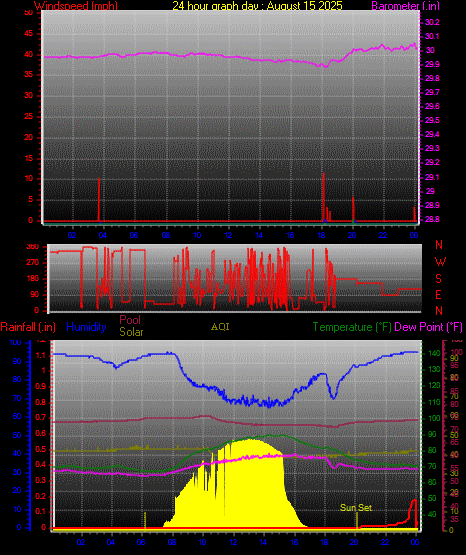Click green temperature axis value "110"
Image resolution: width=466 pixels, height=555 pixels.
[x=434, y=402]
